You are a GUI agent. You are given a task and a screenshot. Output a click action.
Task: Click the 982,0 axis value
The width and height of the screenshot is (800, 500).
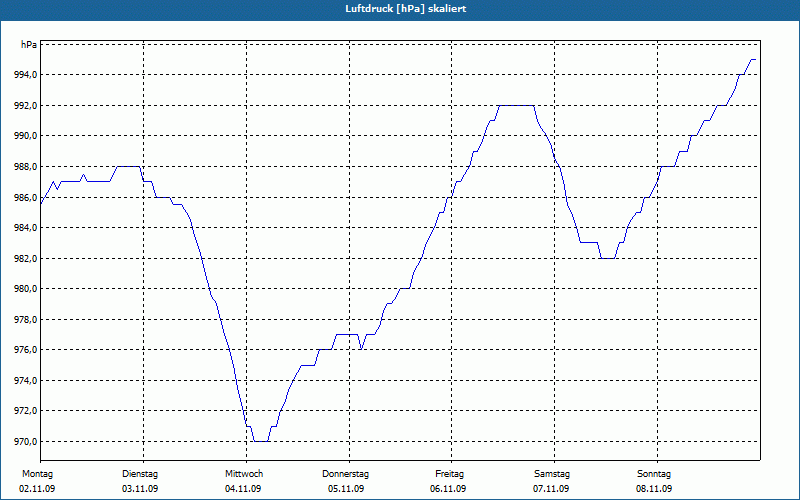point(26,259)
